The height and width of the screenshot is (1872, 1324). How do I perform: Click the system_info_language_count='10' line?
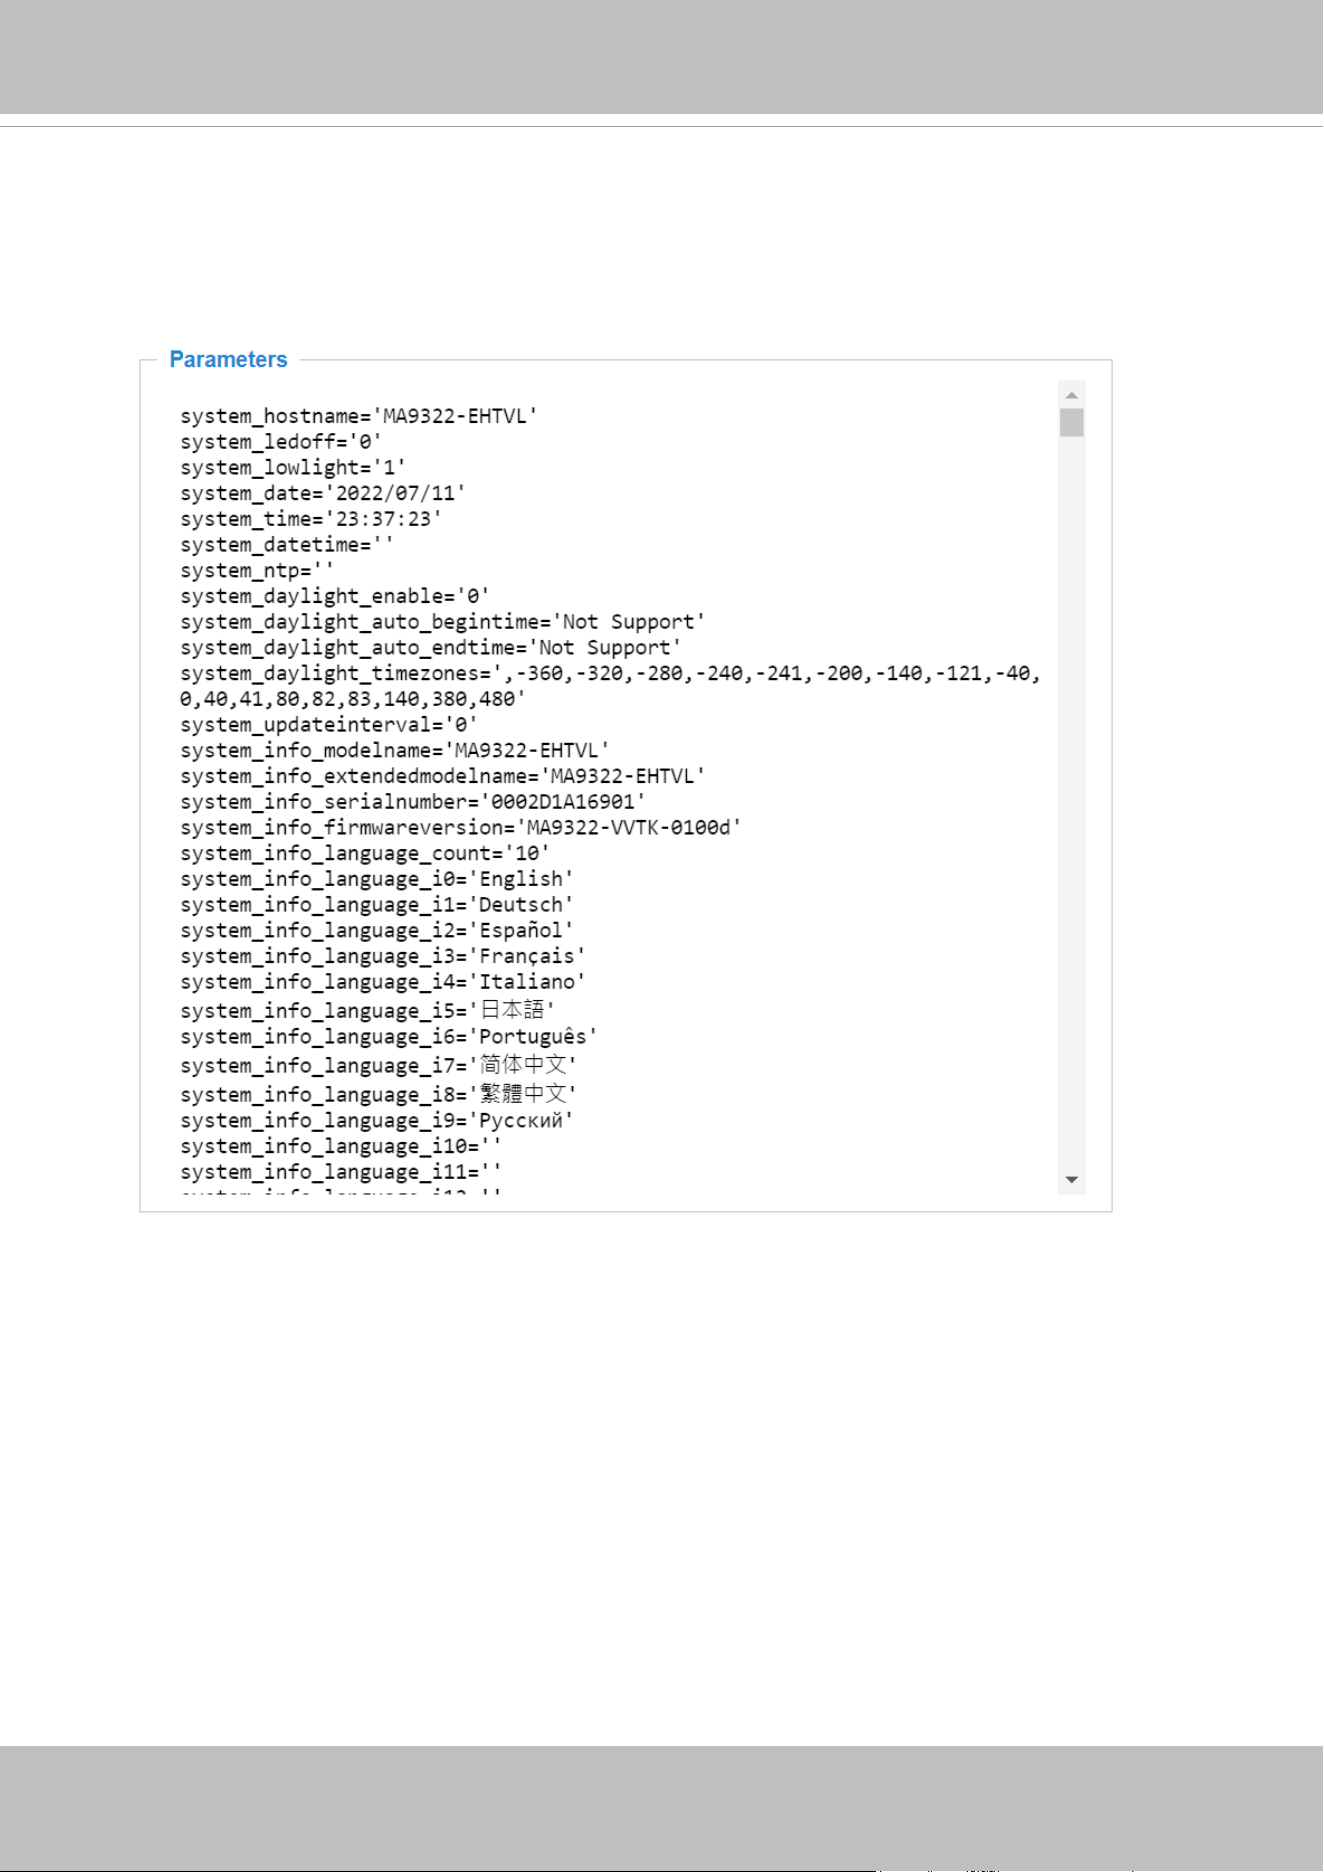click(x=365, y=854)
